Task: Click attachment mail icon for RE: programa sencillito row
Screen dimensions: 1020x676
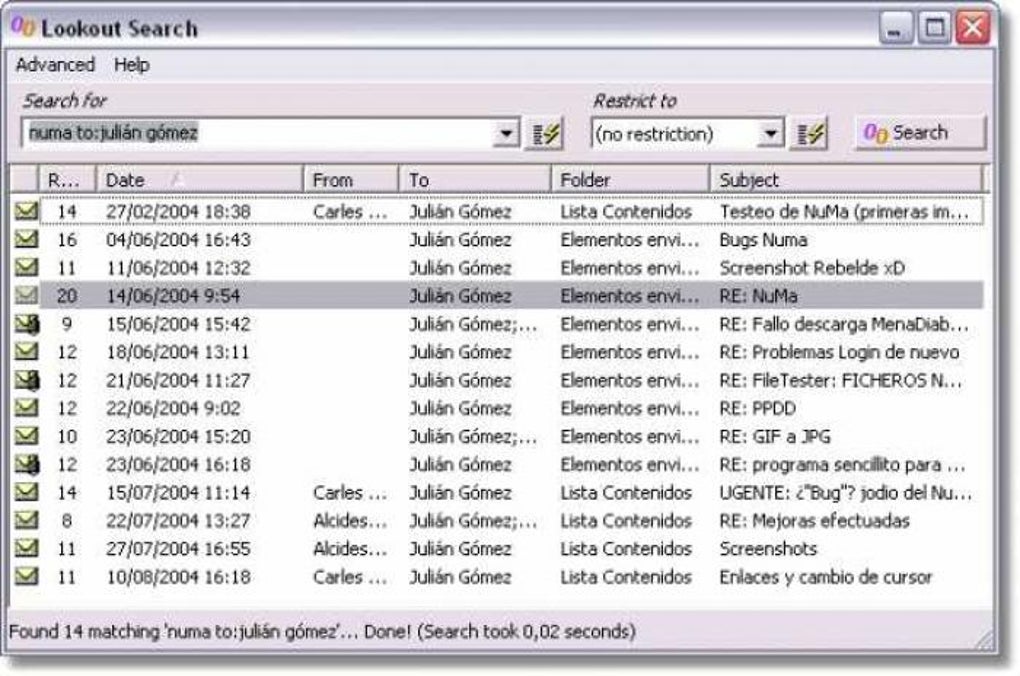Action: (27, 464)
